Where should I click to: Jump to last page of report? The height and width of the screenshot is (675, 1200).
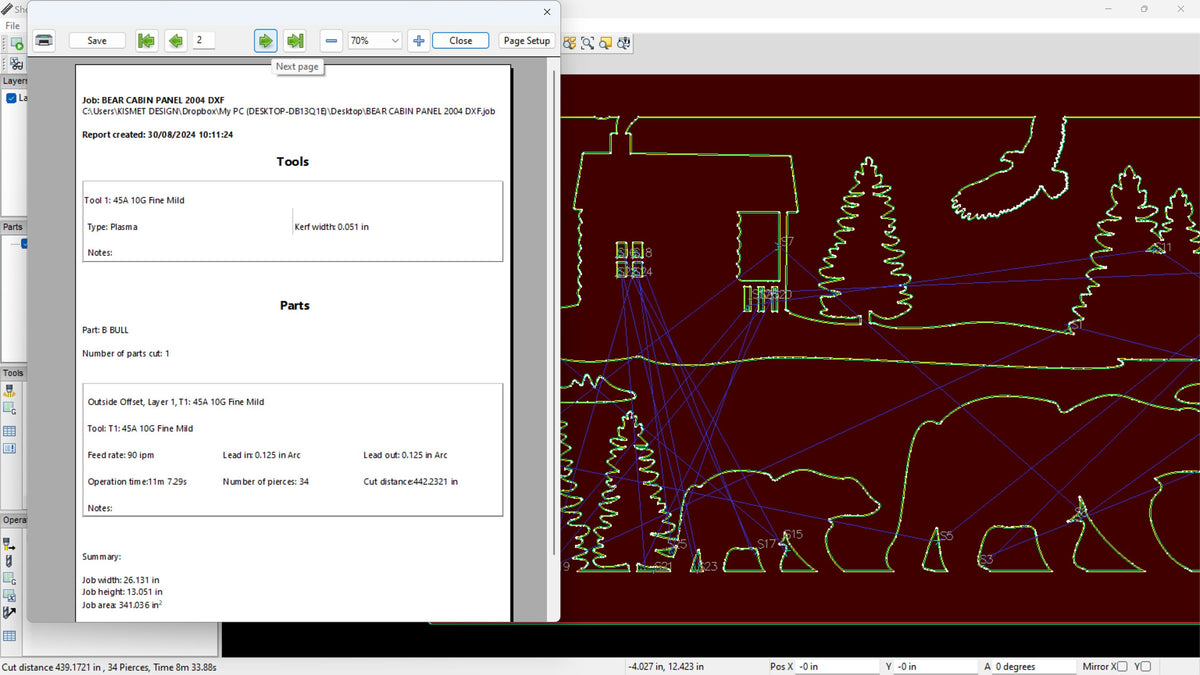(294, 40)
